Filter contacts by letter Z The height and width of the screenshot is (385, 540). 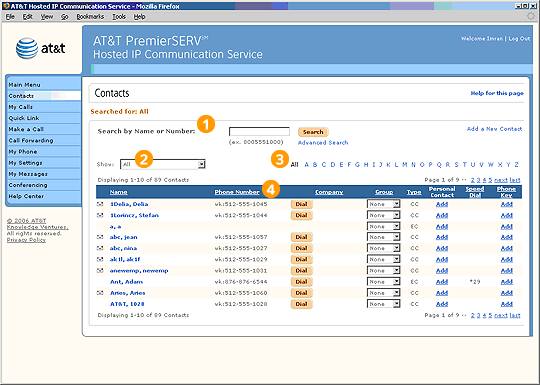click(x=517, y=165)
